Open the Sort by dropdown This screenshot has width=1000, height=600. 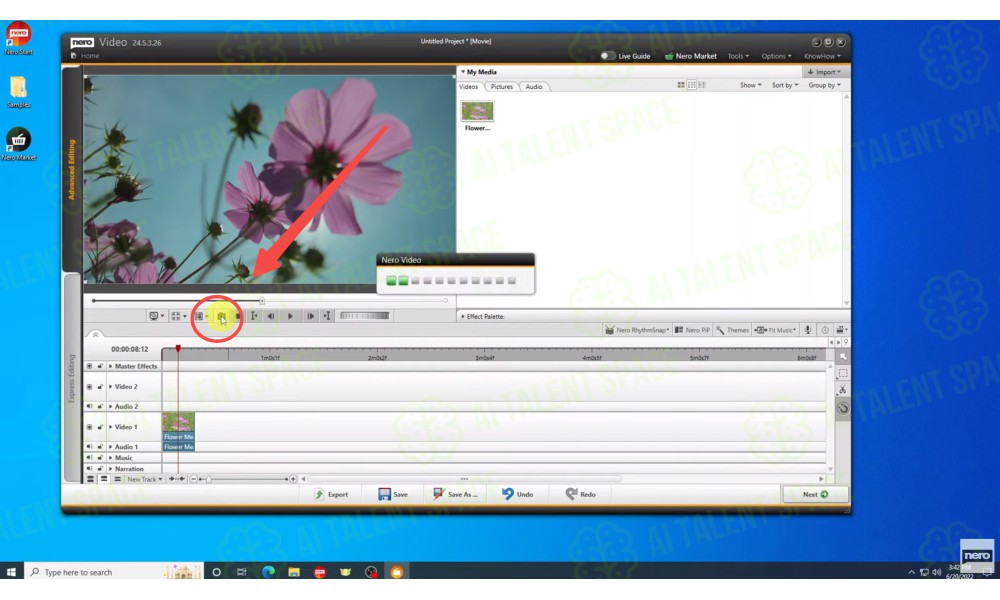[784, 85]
